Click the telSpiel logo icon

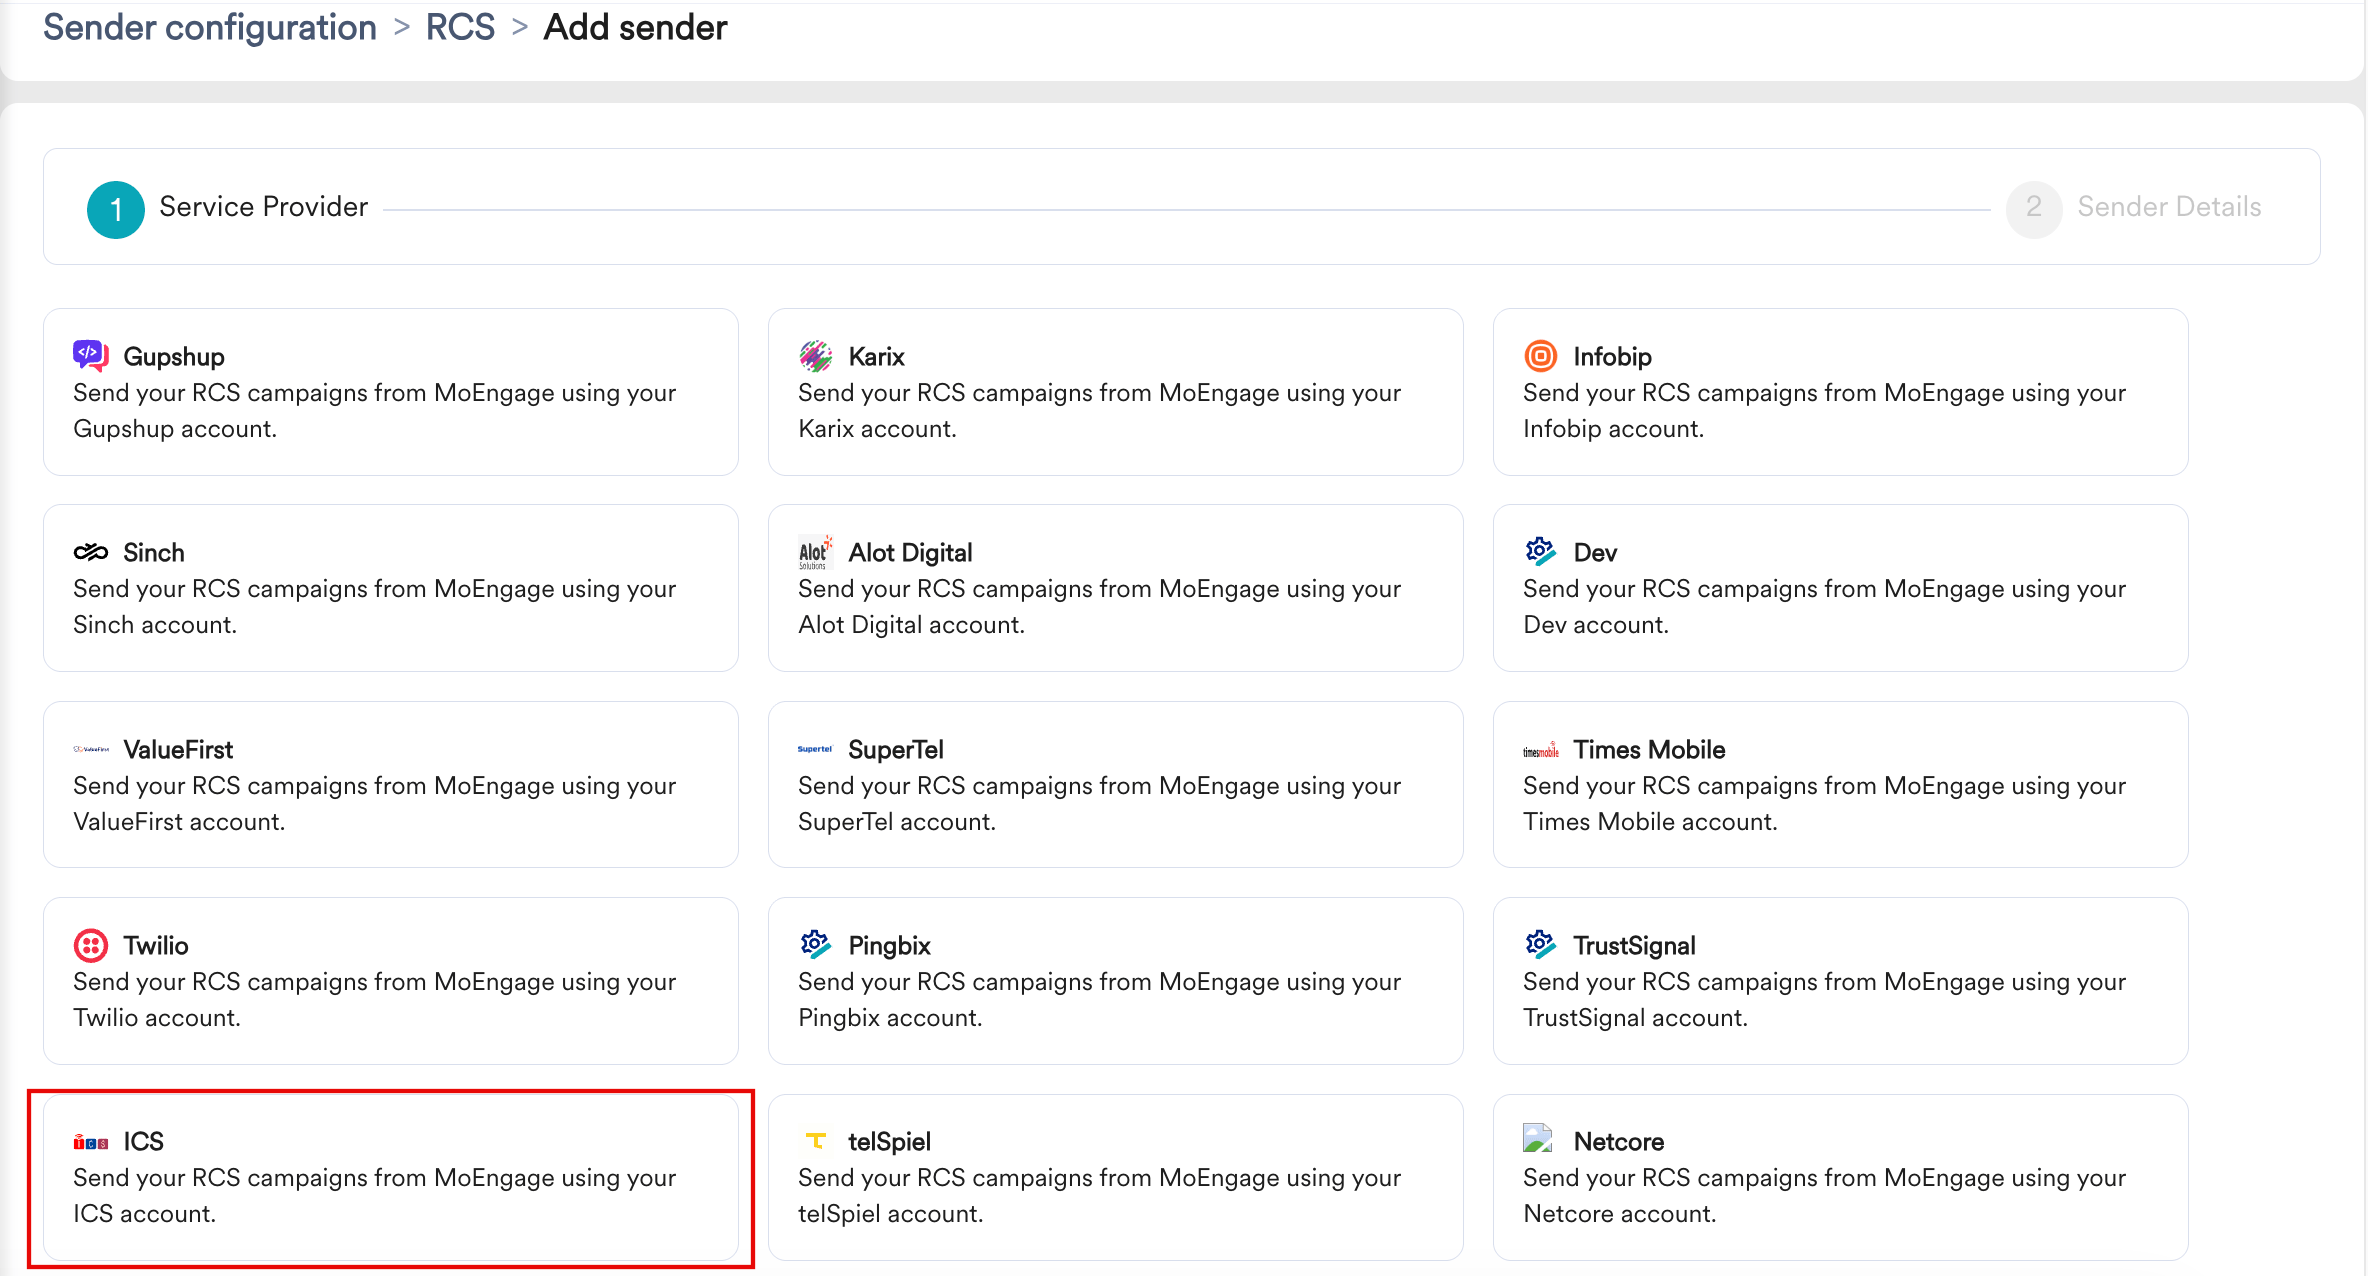pos(815,1141)
